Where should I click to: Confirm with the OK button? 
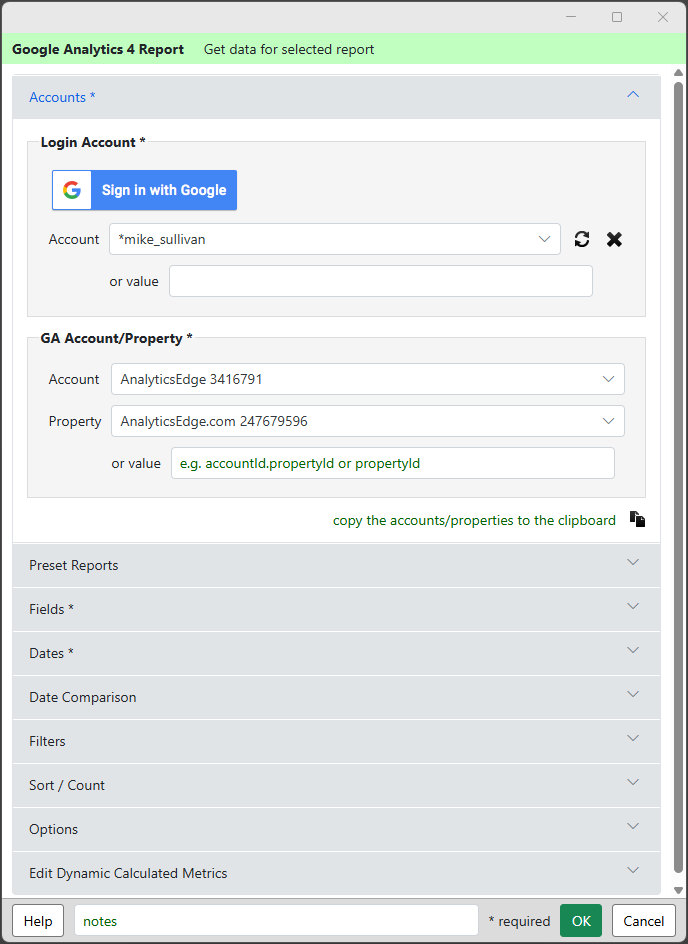[x=581, y=921]
